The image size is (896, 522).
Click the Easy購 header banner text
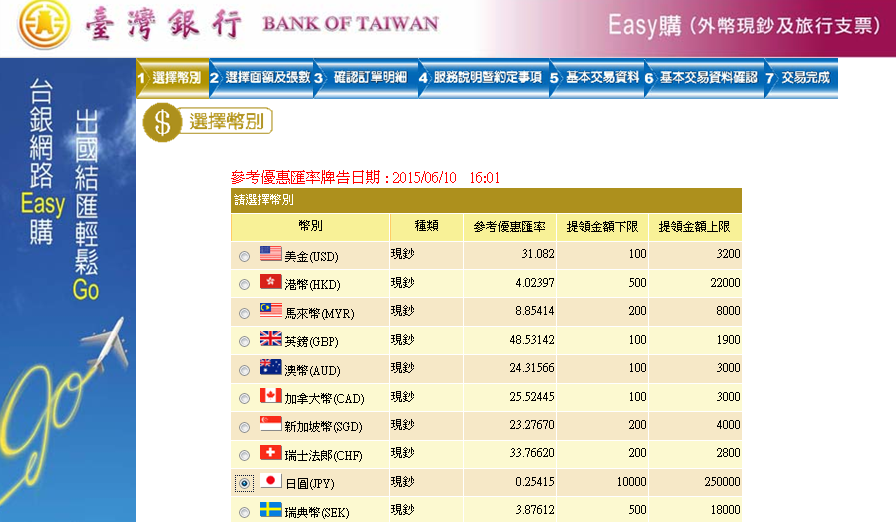coord(744,26)
